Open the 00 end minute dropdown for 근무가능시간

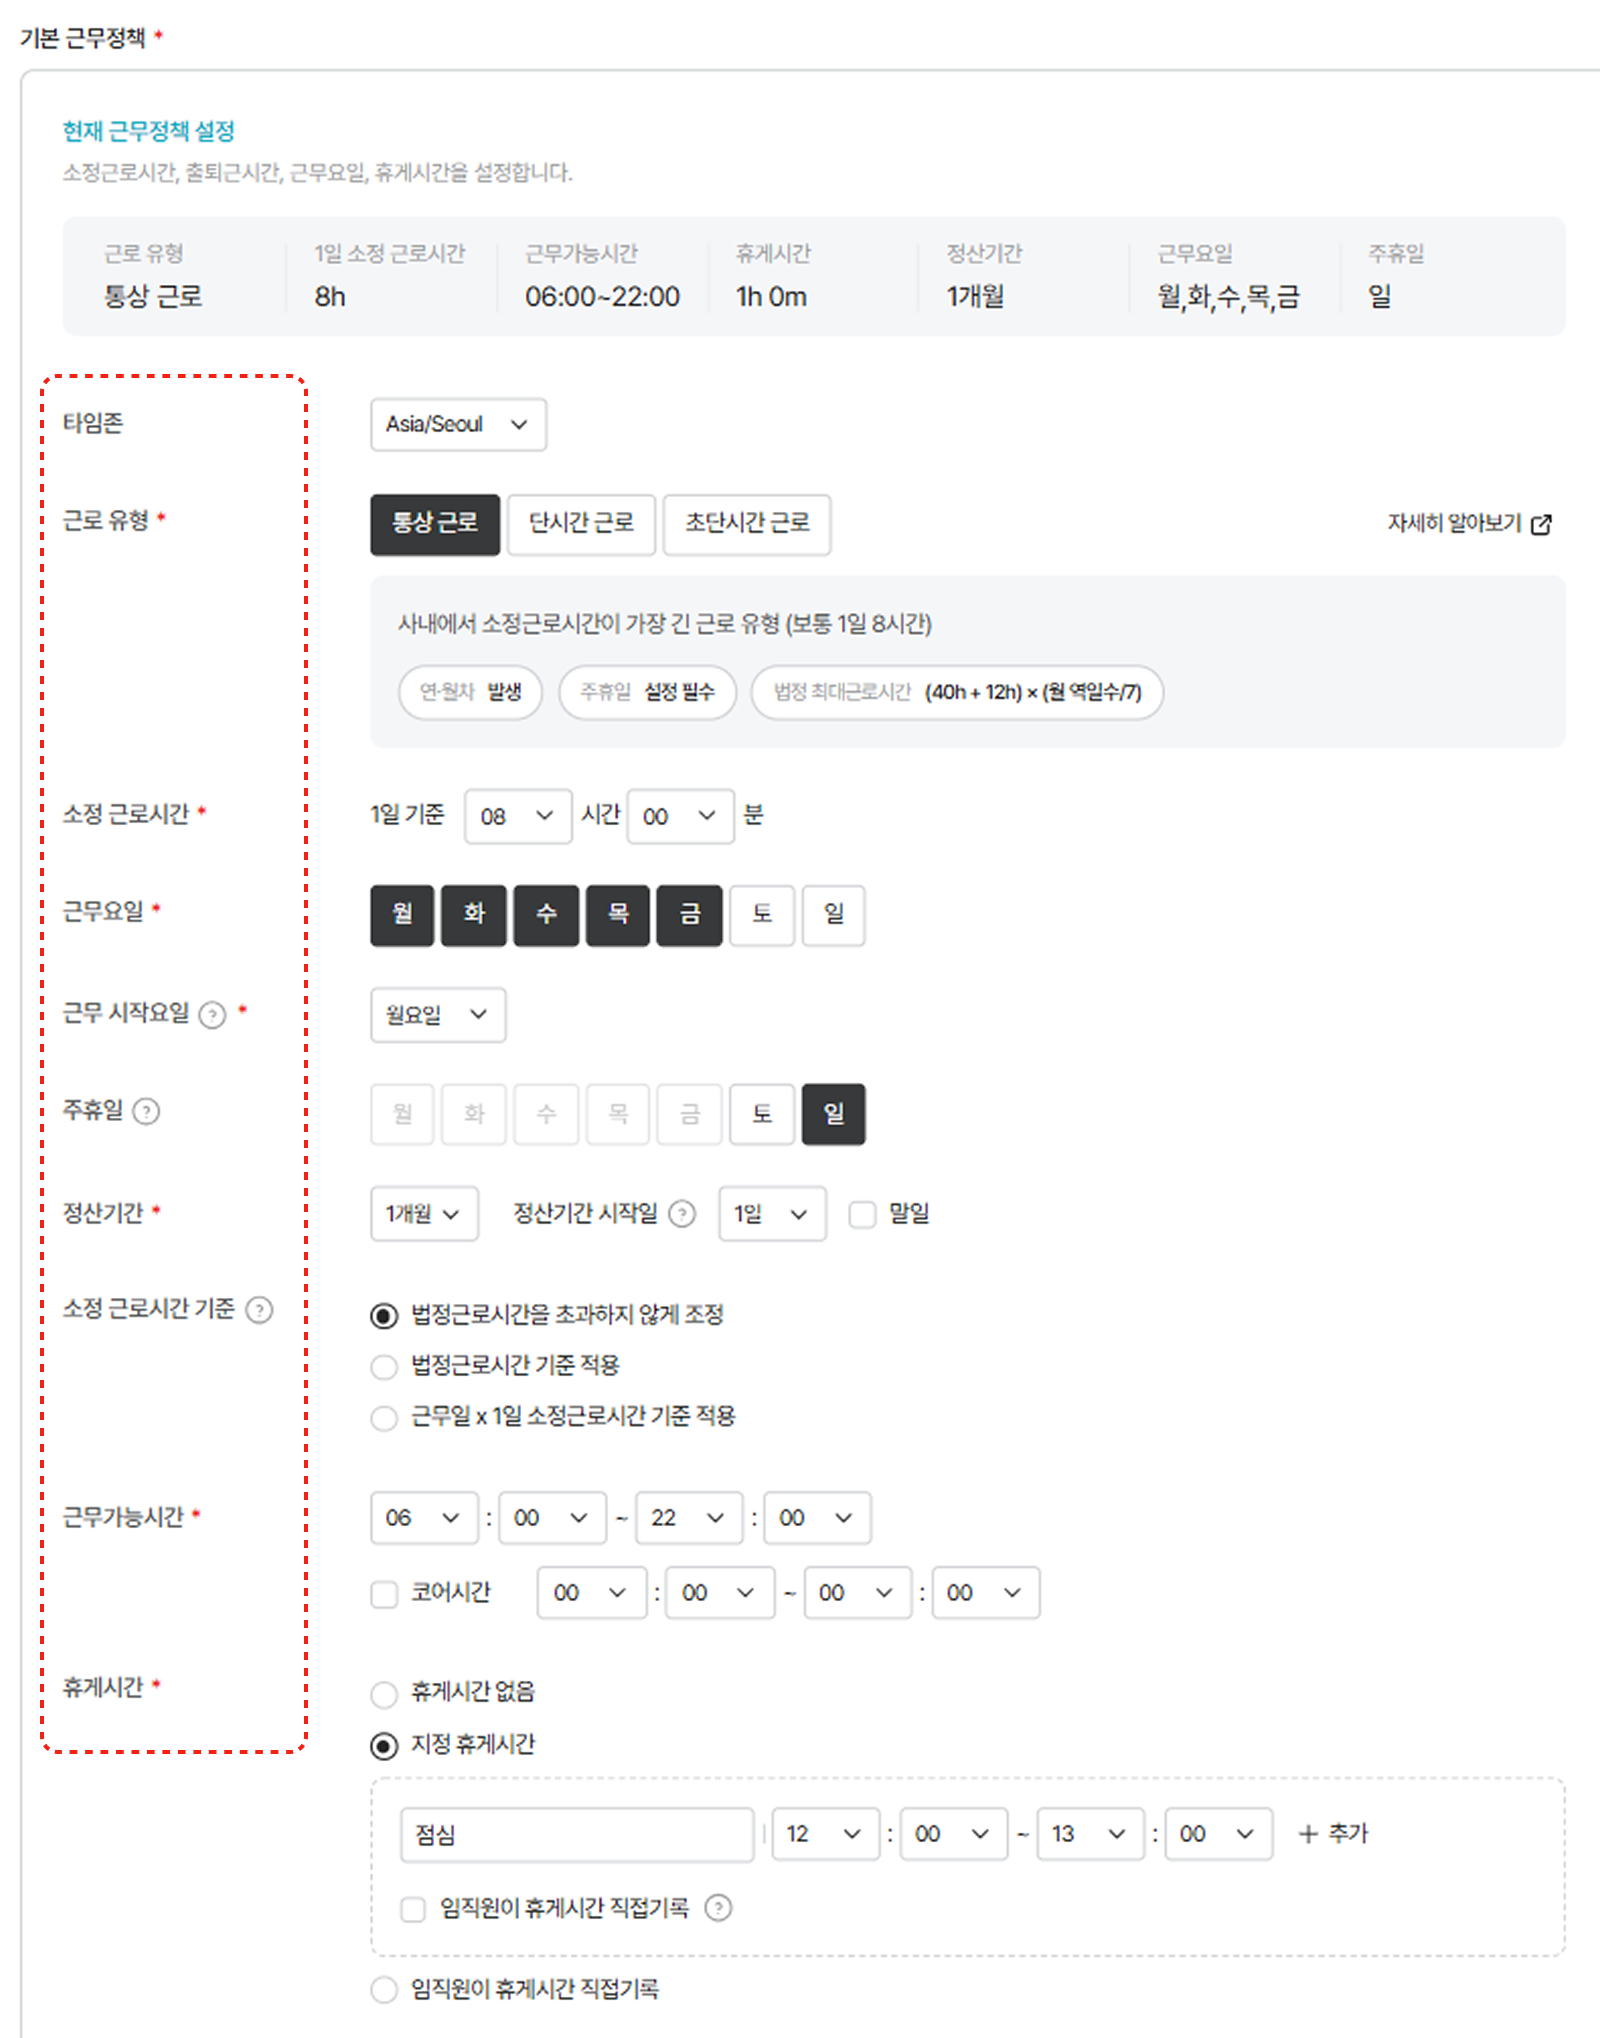pos(818,1518)
